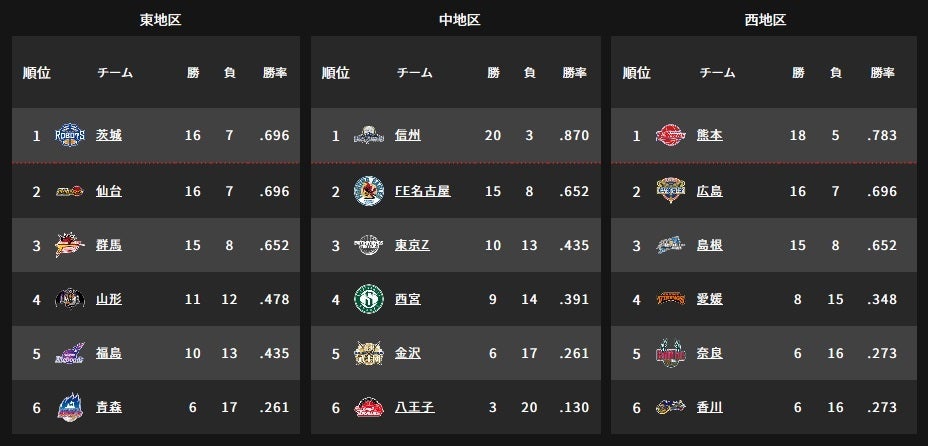Image resolution: width=928 pixels, height=446 pixels.
Task: Click the Hiroshima team logo
Action: pyautogui.click(x=671, y=191)
